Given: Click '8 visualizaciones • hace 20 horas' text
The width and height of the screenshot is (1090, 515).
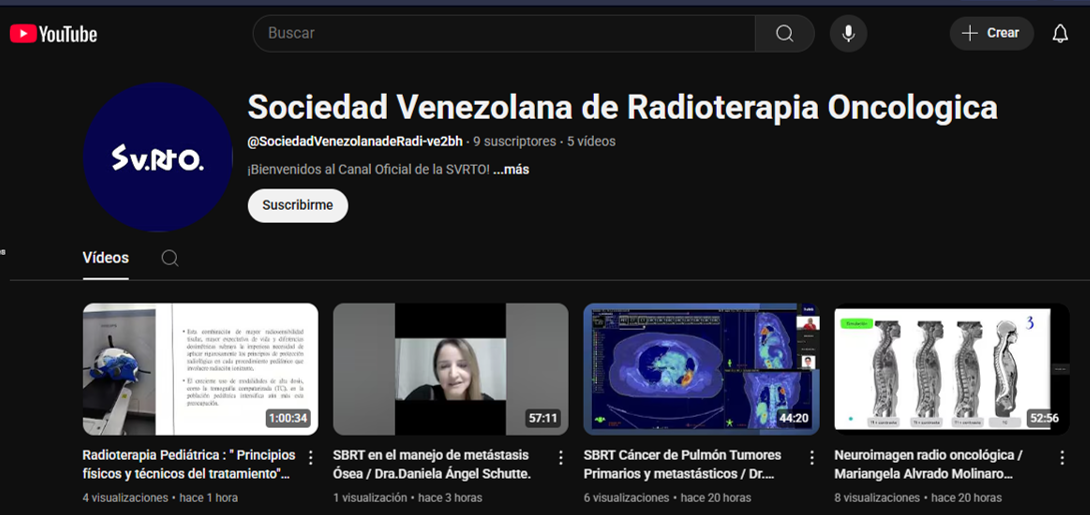Looking at the screenshot, I should 918,498.
